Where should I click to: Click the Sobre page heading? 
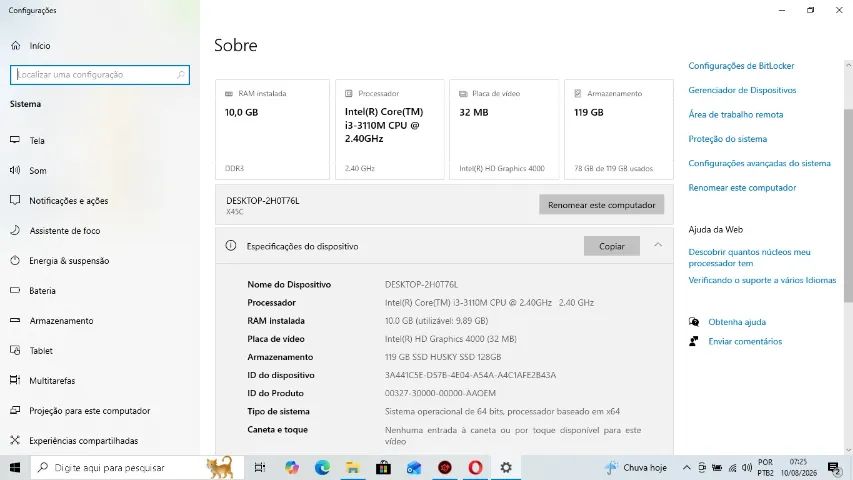(x=236, y=45)
